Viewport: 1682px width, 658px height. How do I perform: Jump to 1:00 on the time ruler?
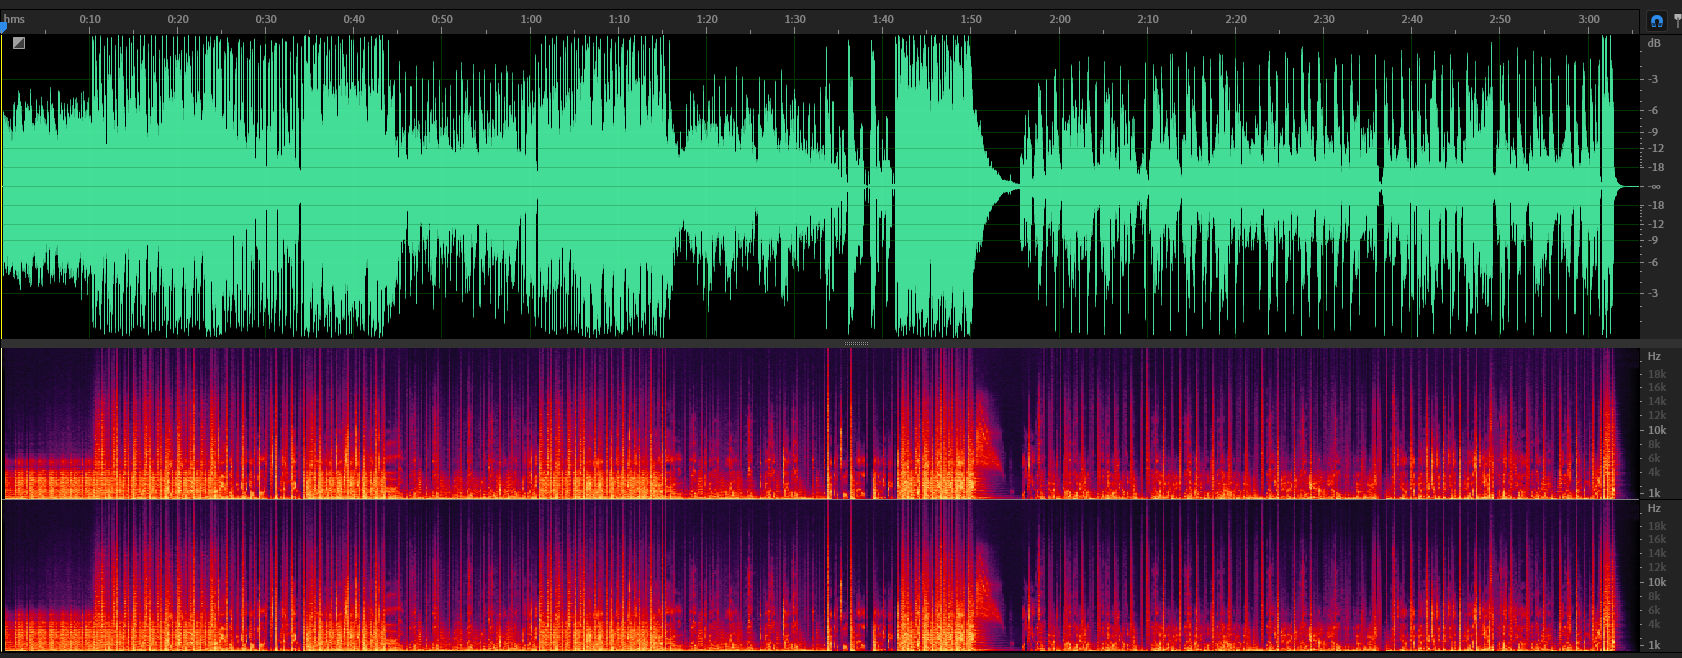531,19
